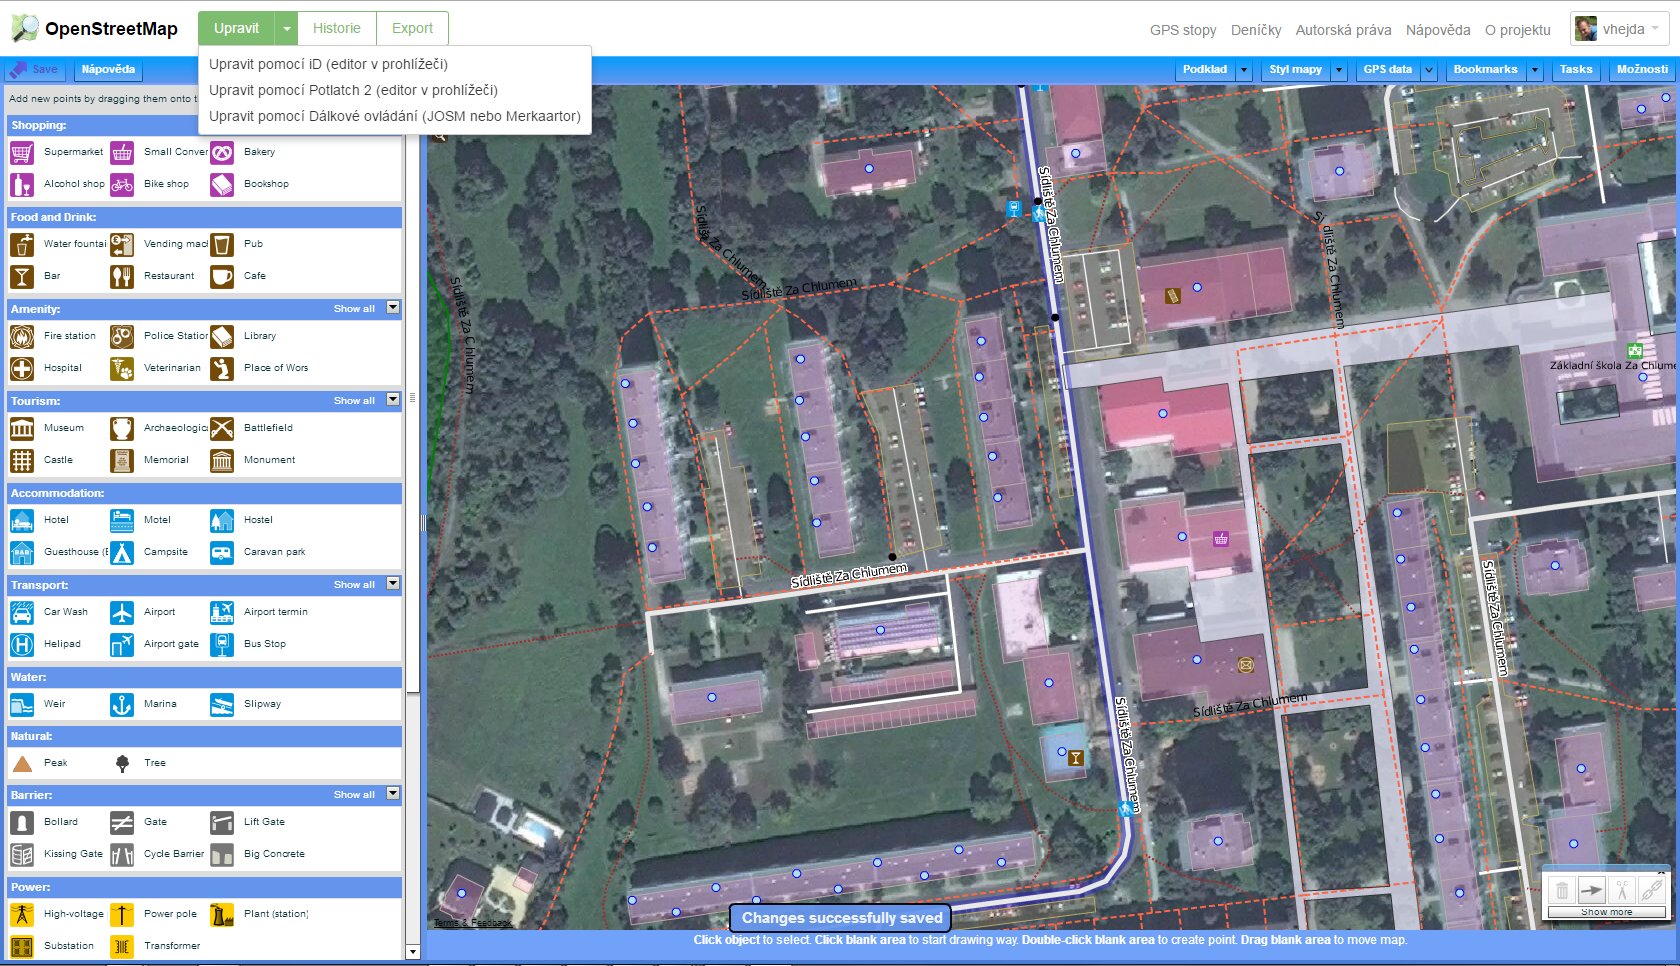Pick the Bike shop icon
1680x966 pixels.
click(122, 185)
